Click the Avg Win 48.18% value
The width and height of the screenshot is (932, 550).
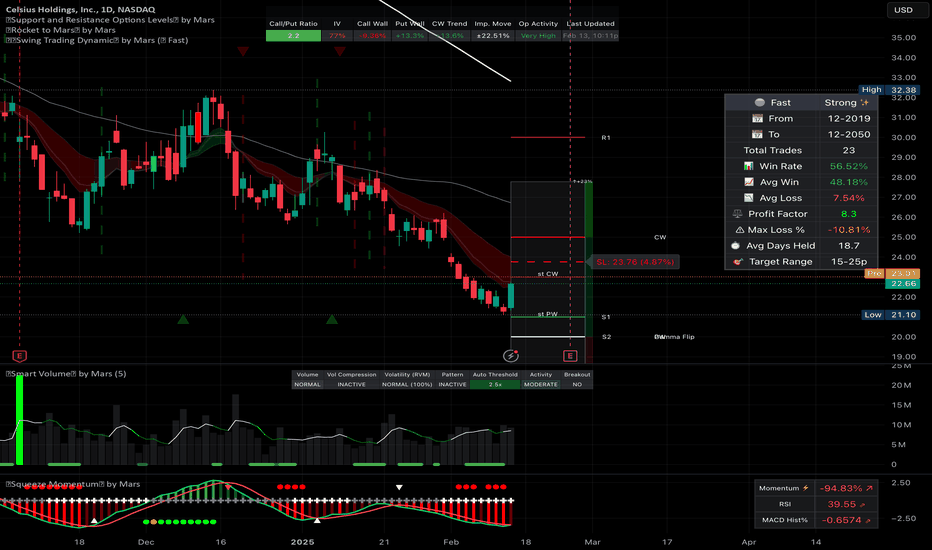pyautogui.click(x=849, y=182)
